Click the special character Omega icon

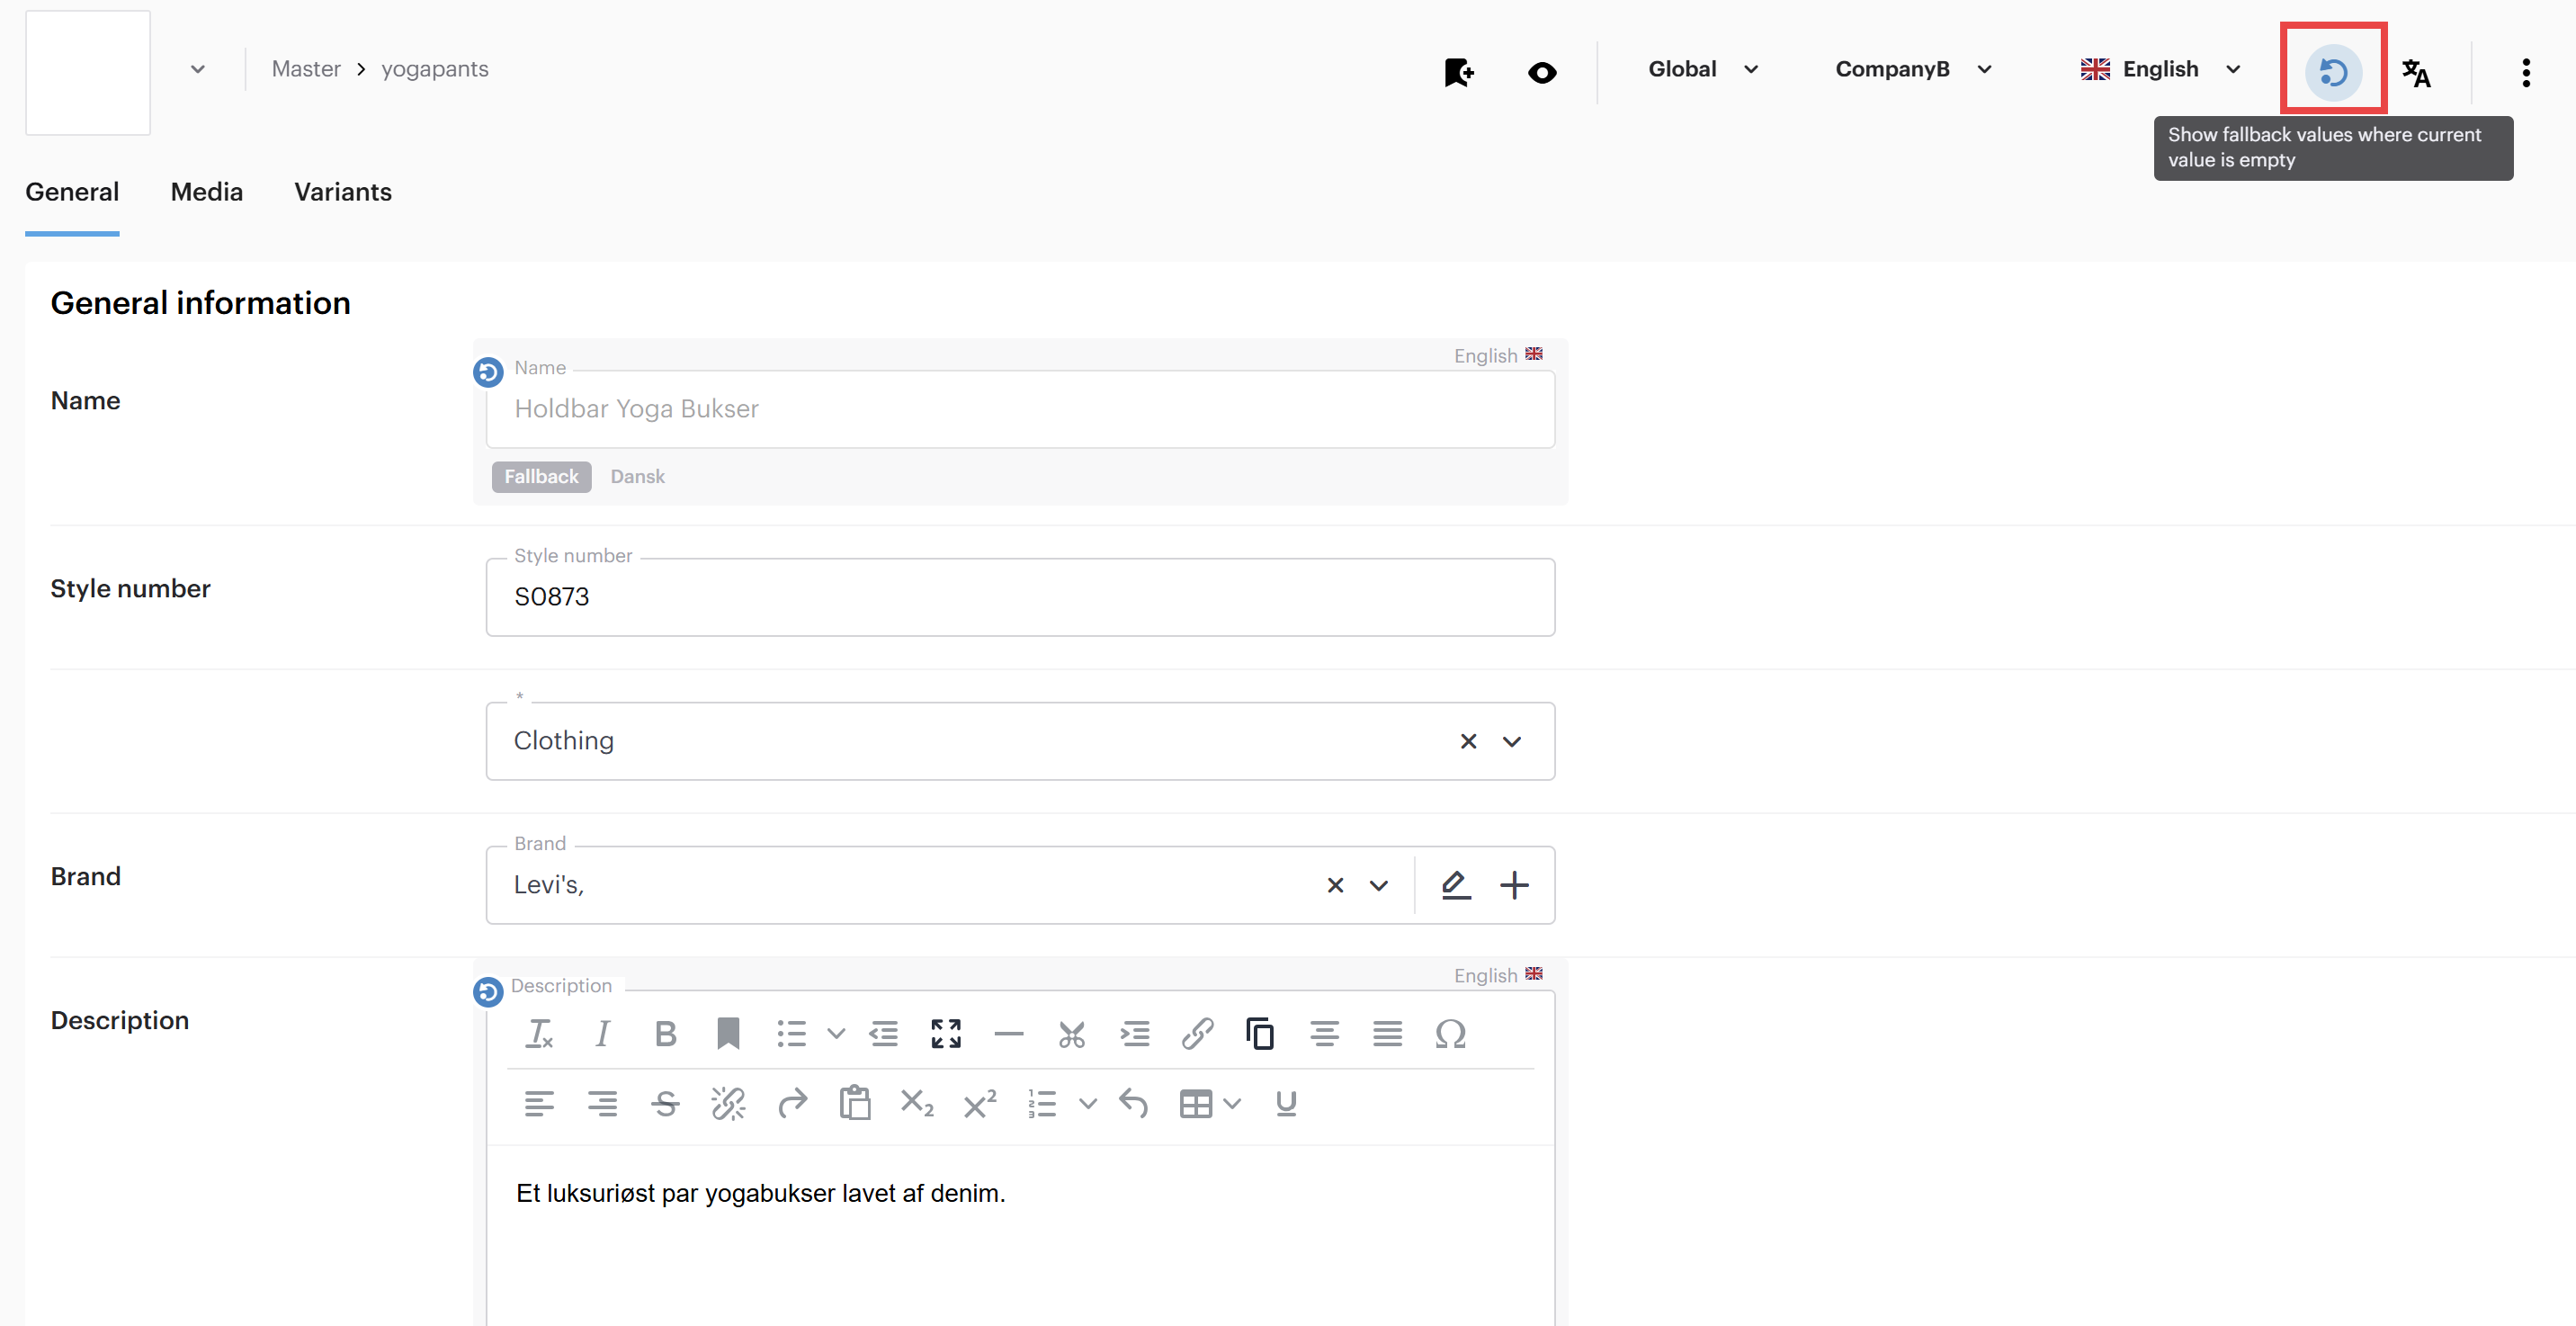tap(1450, 1033)
